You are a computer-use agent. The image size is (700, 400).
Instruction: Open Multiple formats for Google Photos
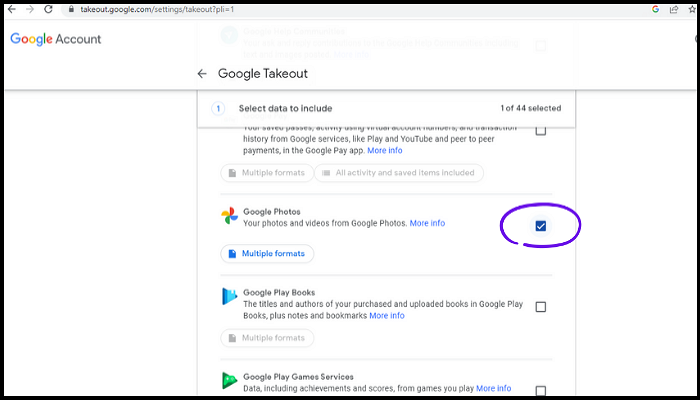(267, 254)
